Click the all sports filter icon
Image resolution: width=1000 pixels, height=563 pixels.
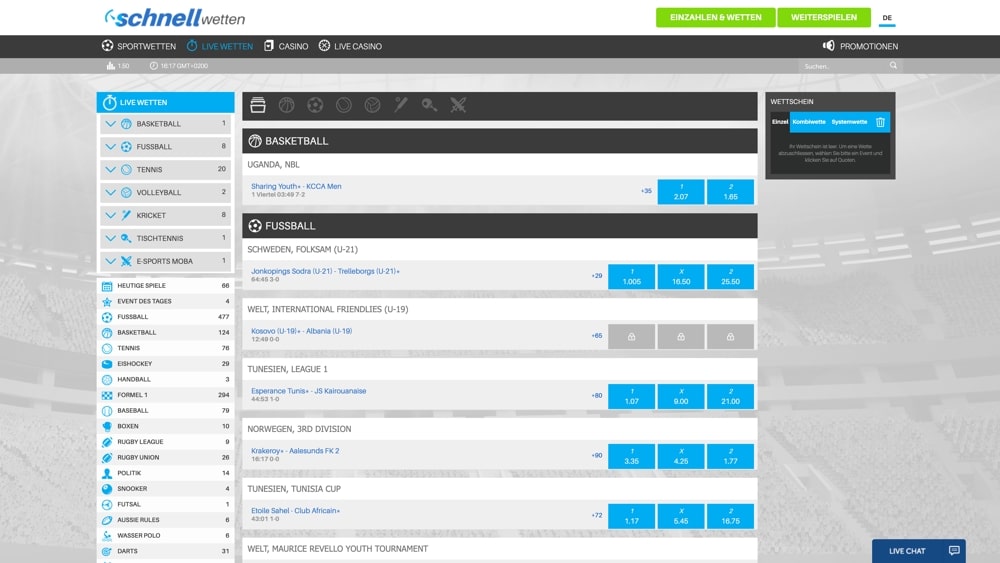[x=258, y=105]
